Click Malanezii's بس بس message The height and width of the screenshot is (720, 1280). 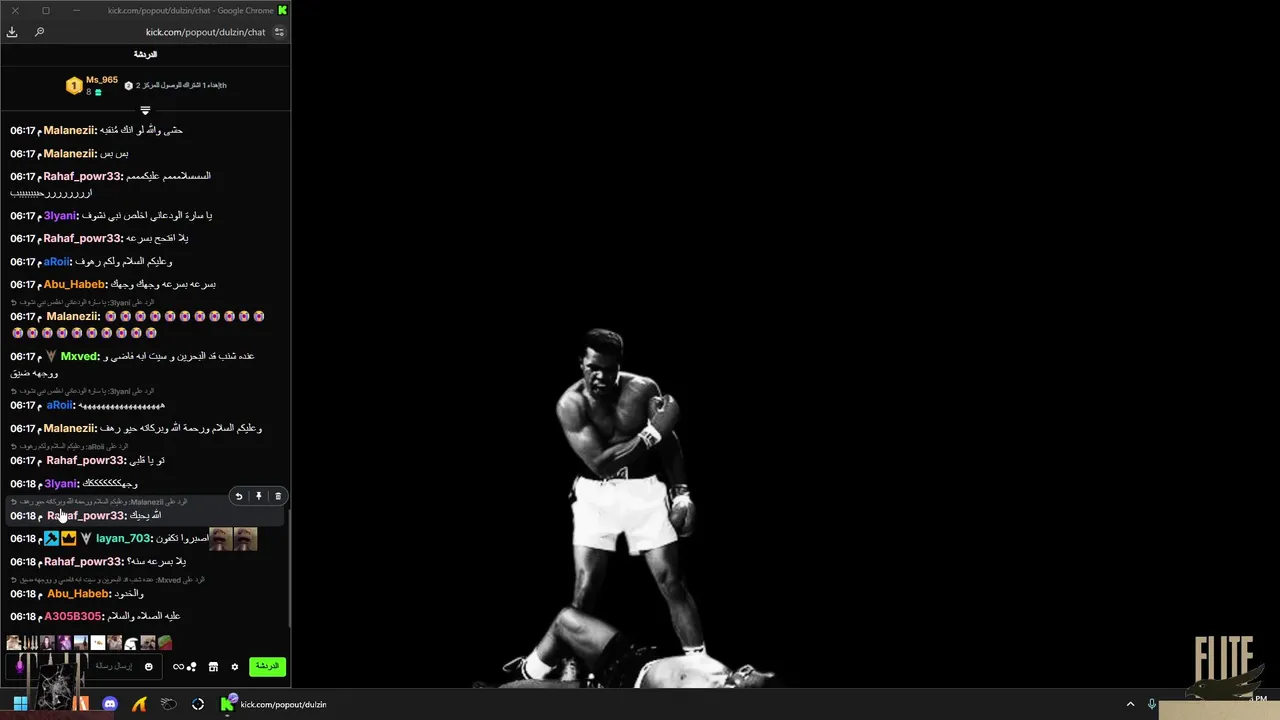point(114,153)
